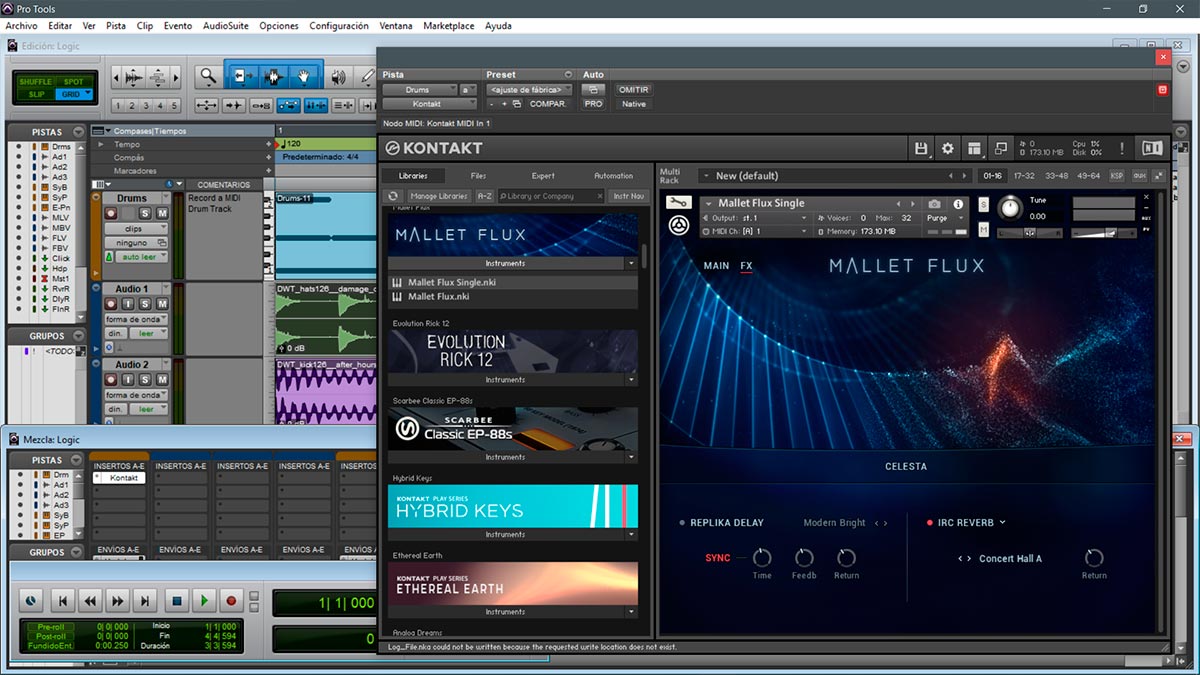Mute the Audio 1 track

(x=162, y=304)
